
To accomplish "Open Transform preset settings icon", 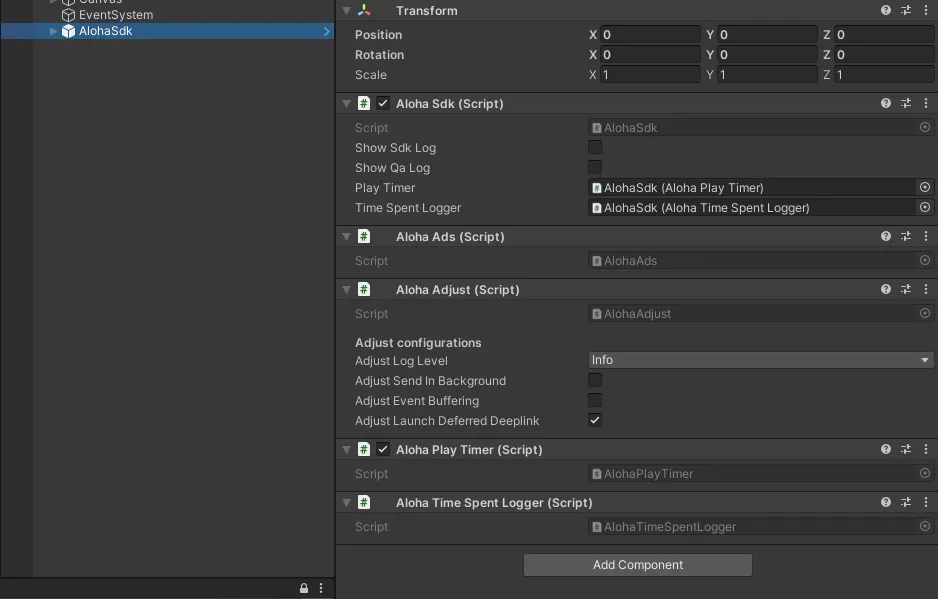I will click(x=906, y=10).
